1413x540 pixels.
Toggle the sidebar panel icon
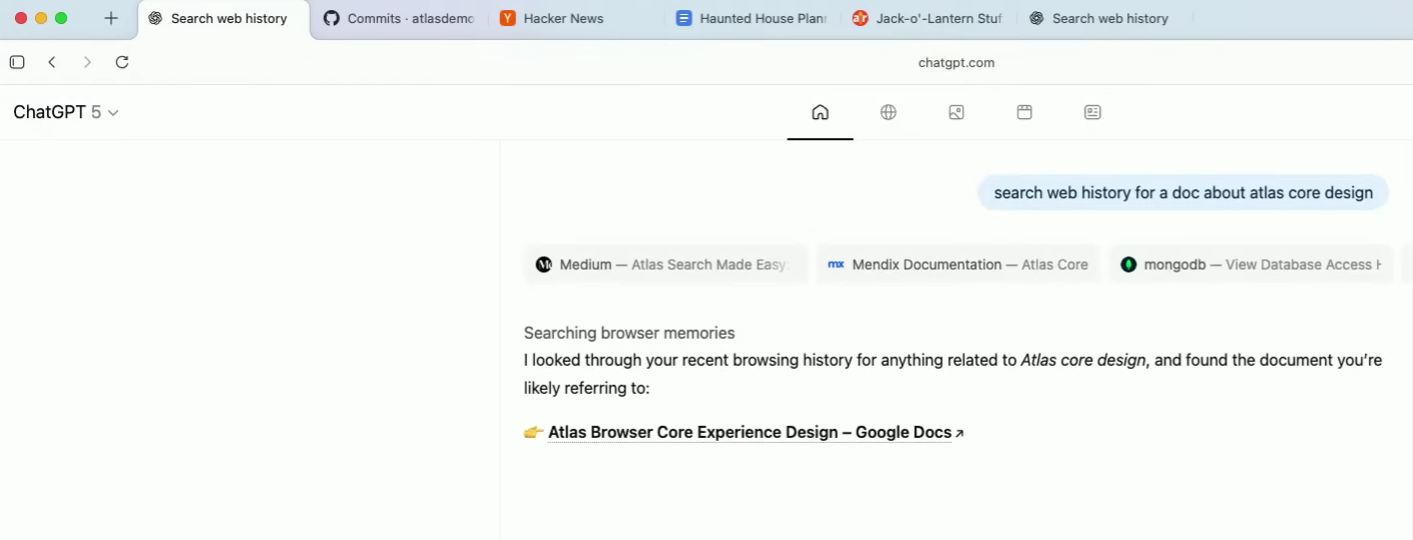click(x=17, y=62)
